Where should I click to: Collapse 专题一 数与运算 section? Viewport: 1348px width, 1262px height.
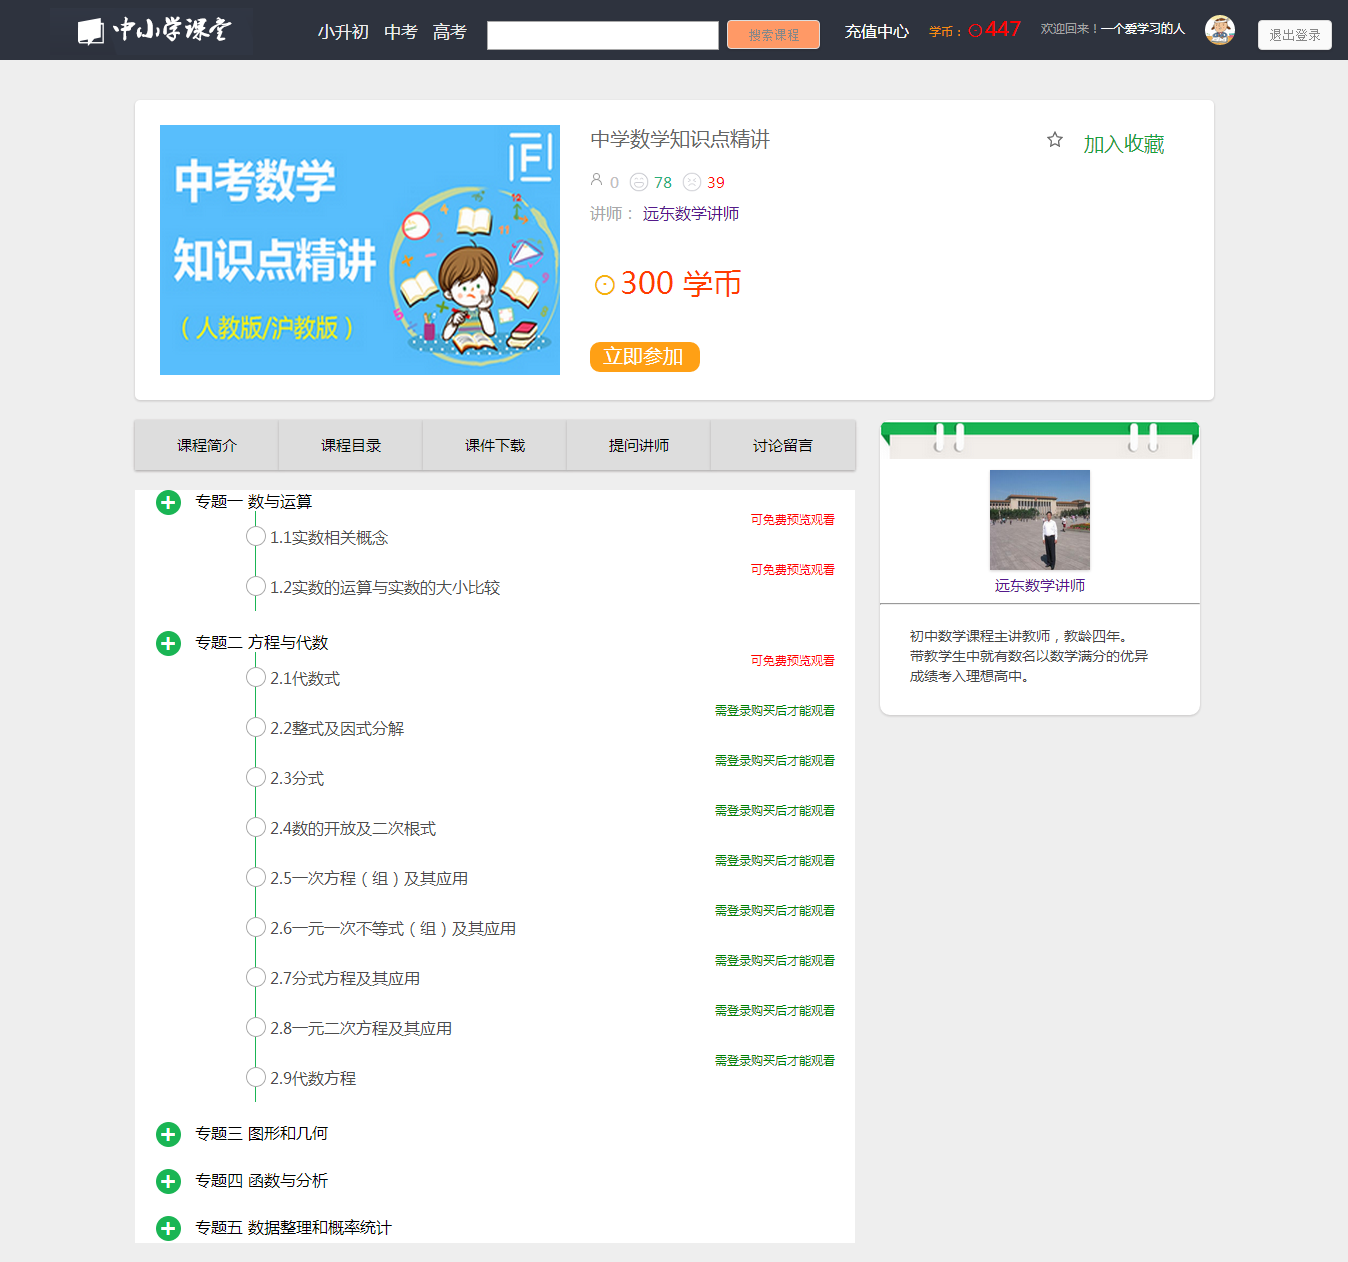pyautogui.click(x=168, y=502)
